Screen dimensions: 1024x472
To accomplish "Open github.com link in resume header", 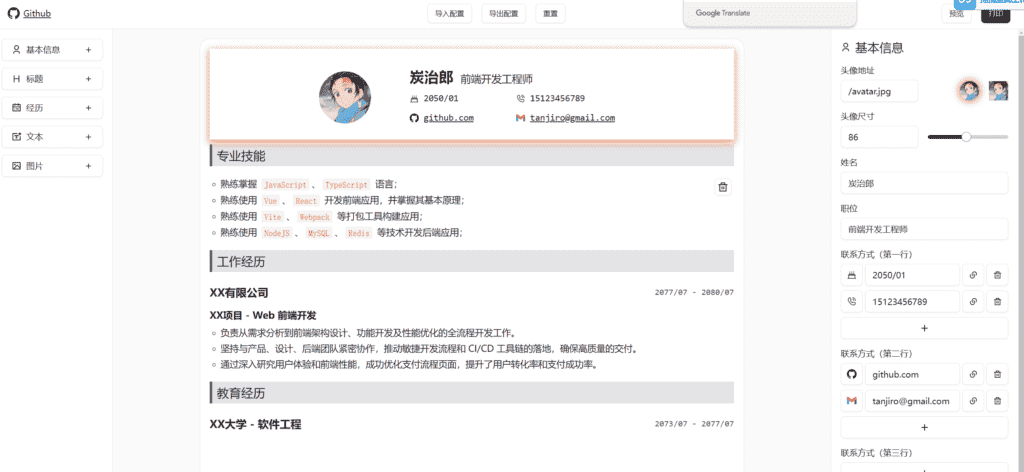I will (449, 118).
